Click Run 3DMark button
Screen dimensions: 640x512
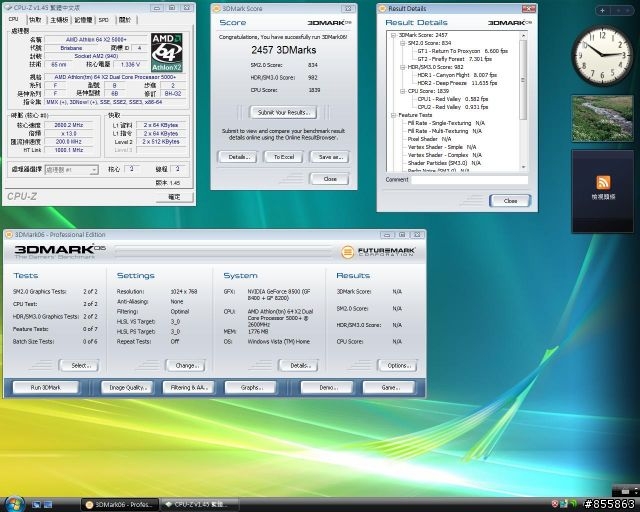[46, 387]
